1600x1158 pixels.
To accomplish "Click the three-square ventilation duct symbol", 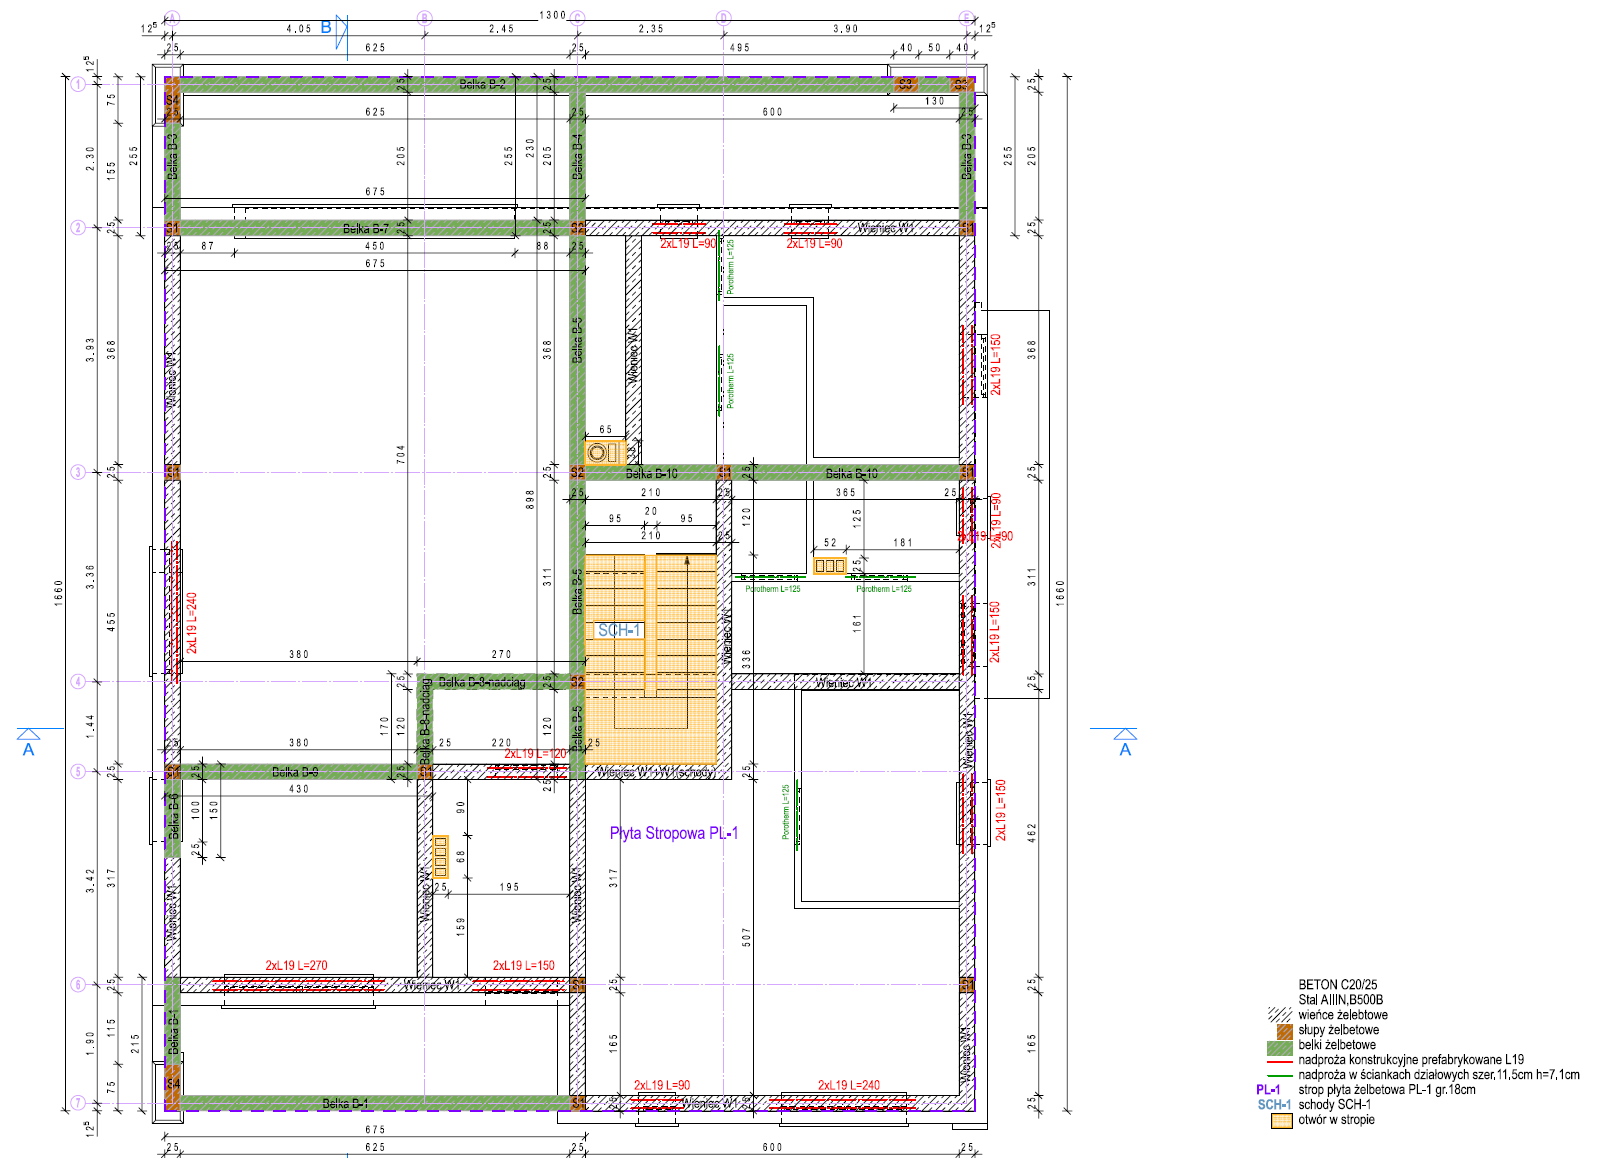I will 829,566.
